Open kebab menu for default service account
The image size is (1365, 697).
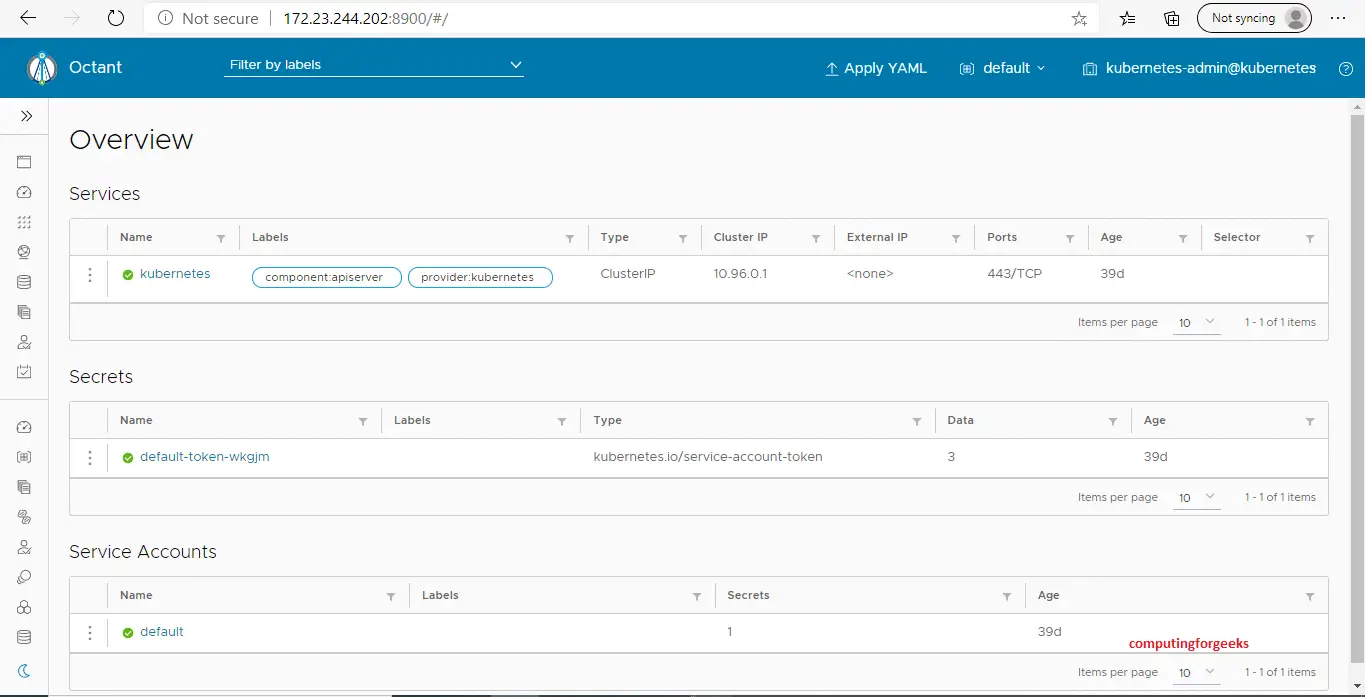[x=89, y=632]
